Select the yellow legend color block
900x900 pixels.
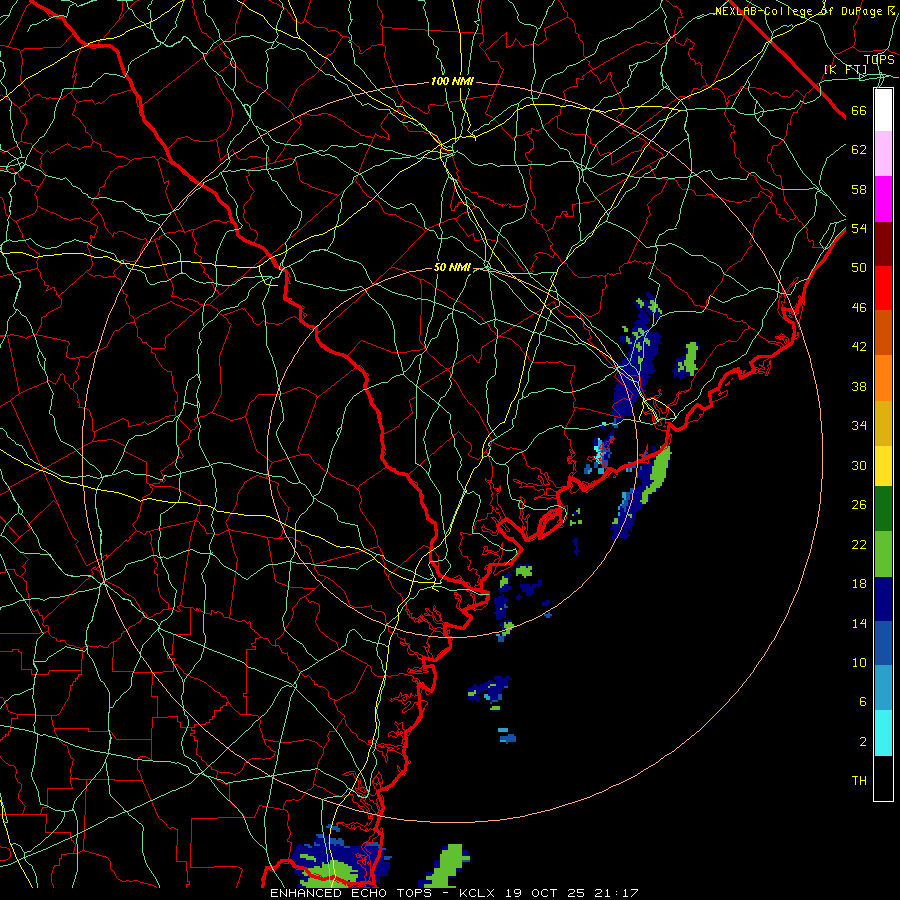pos(883,466)
